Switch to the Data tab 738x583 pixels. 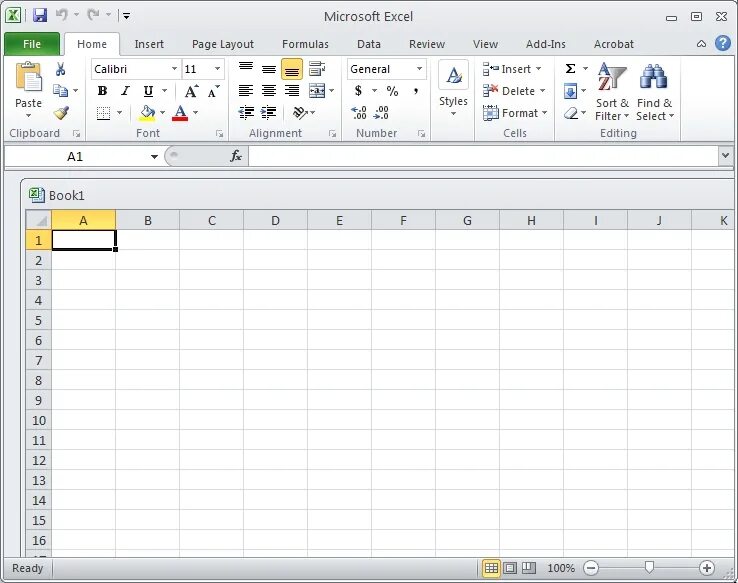point(369,44)
